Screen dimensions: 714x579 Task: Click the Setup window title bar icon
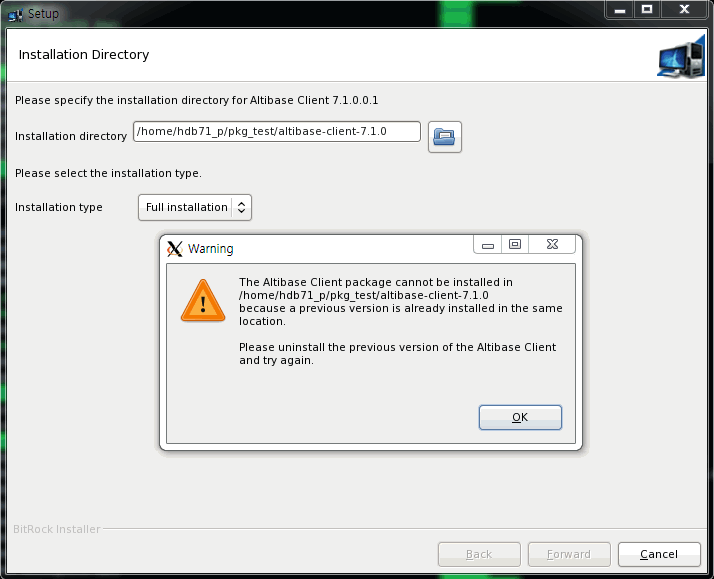click(x=15, y=13)
